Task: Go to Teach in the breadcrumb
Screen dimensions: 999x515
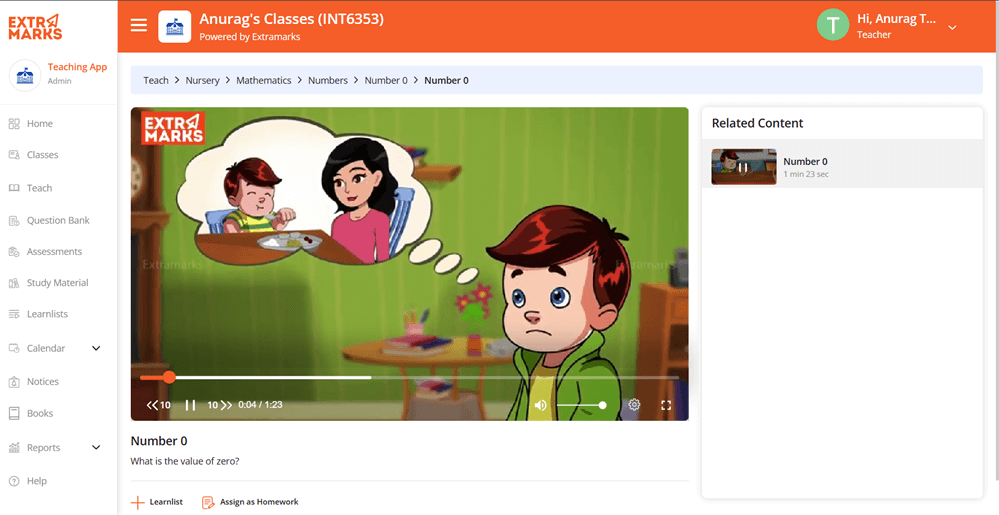Action: tap(156, 80)
